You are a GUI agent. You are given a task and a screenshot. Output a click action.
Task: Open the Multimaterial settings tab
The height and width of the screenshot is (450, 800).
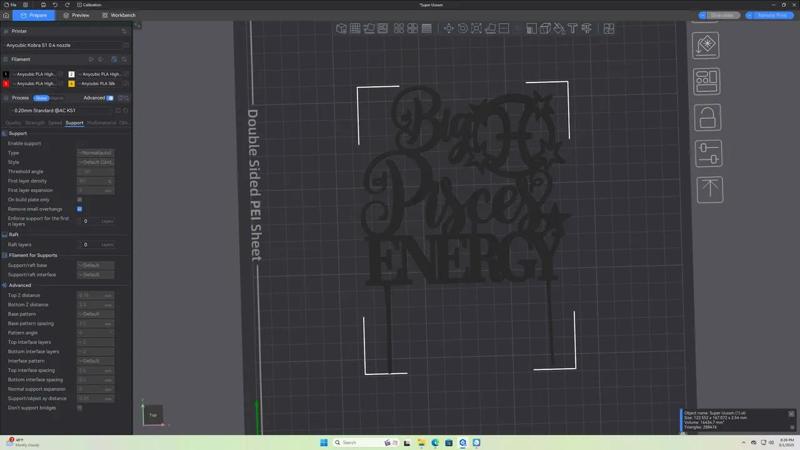pyautogui.click(x=101, y=123)
